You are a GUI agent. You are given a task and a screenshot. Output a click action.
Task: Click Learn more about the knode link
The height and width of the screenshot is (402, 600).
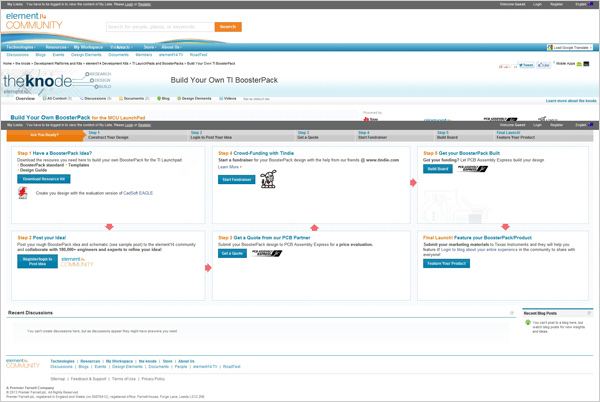(571, 101)
